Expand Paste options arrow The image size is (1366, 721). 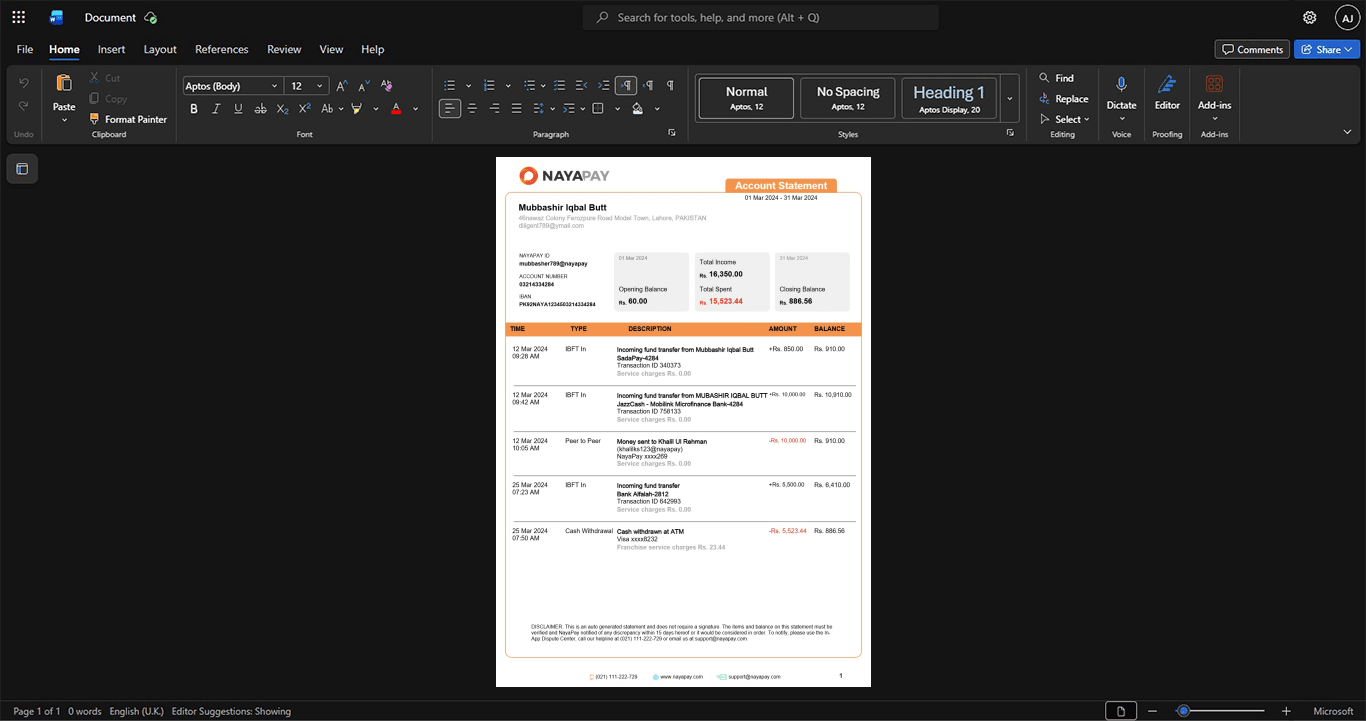click(64, 120)
